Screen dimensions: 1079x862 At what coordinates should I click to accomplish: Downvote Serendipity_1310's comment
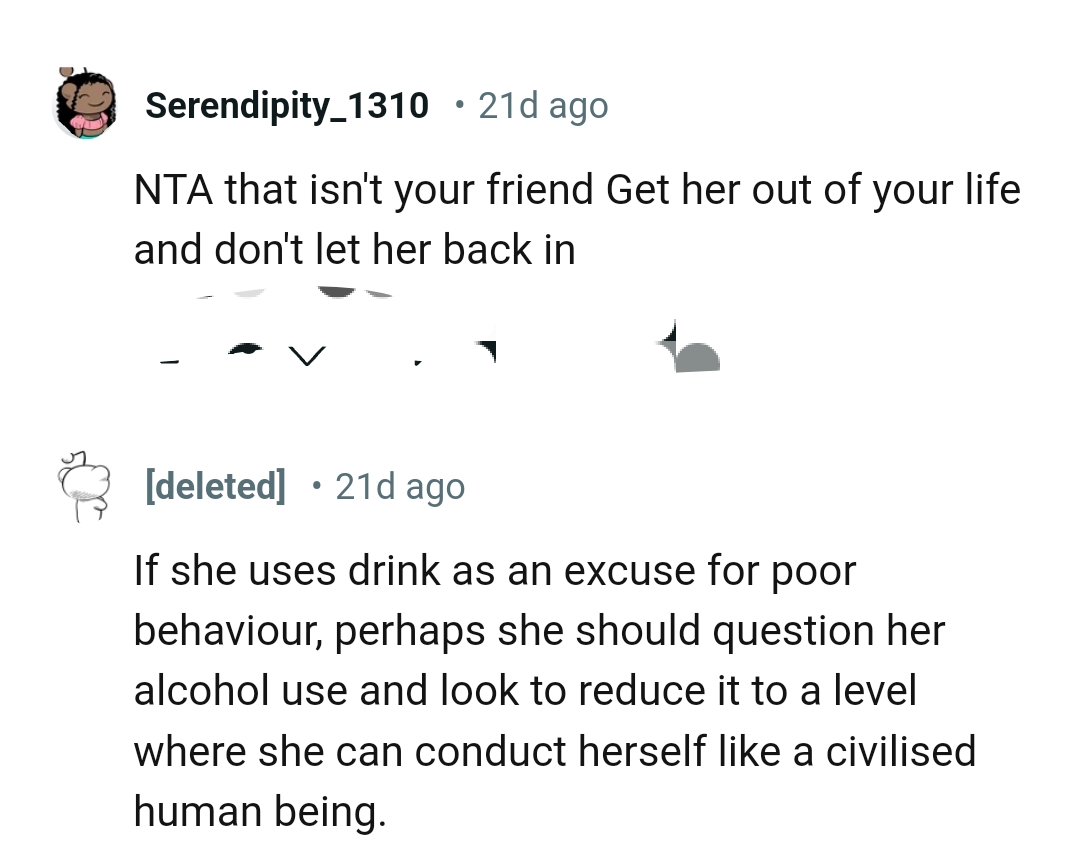[x=305, y=350]
